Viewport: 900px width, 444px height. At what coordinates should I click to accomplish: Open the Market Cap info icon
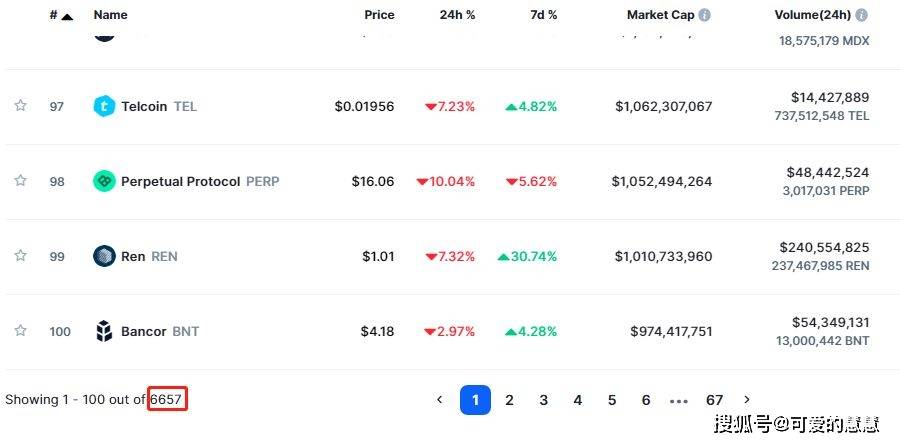pos(704,15)
